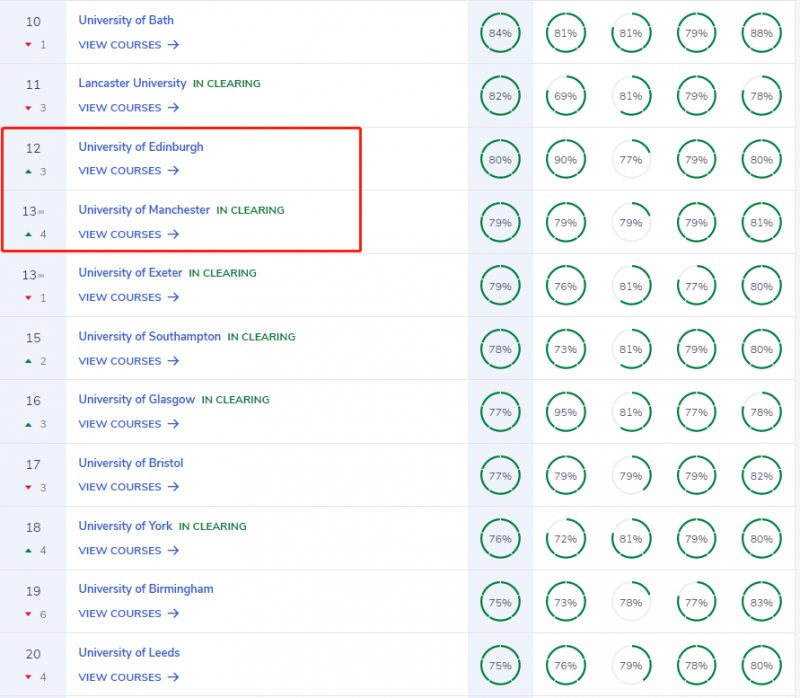
Task: Open the University of Southampton link
Action: pyautogui.click(x=149, y=337)
